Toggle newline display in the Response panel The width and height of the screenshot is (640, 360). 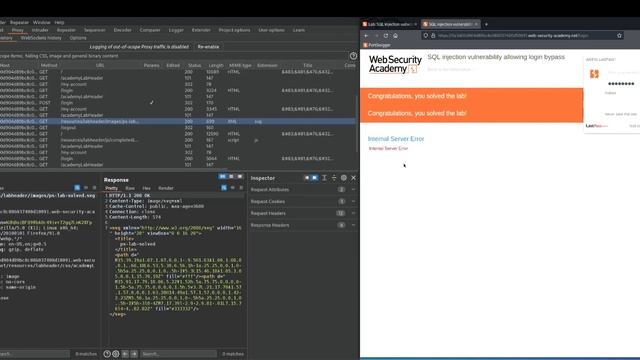233,188
